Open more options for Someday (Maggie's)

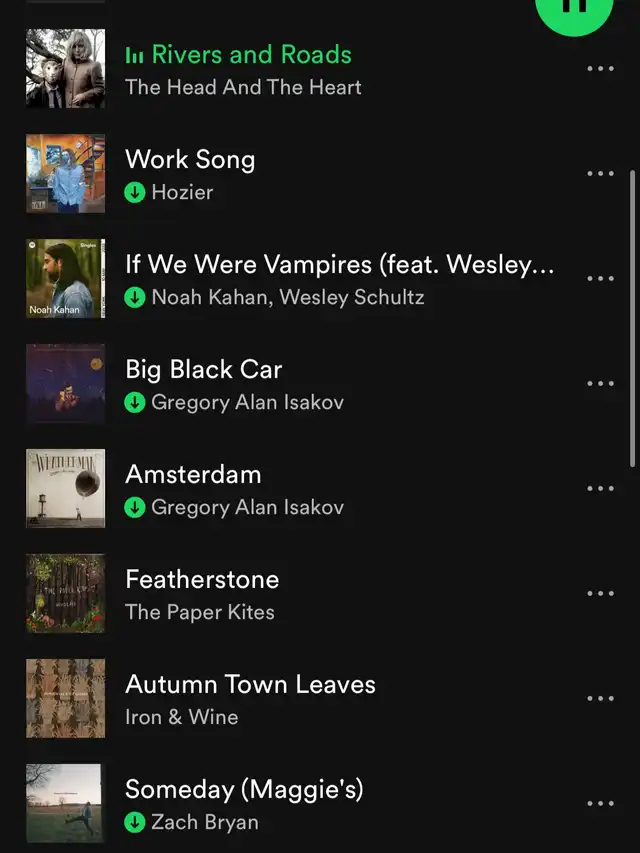600,803
